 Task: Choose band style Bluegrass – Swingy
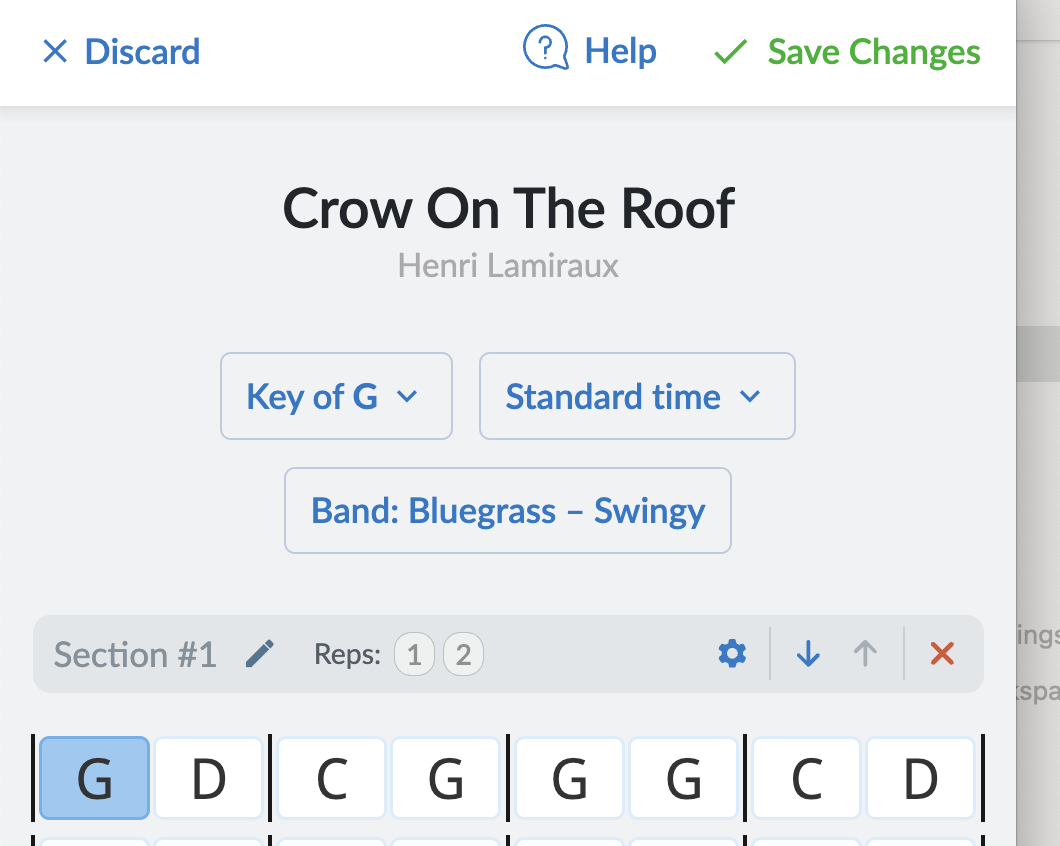(x=508, y=511)
